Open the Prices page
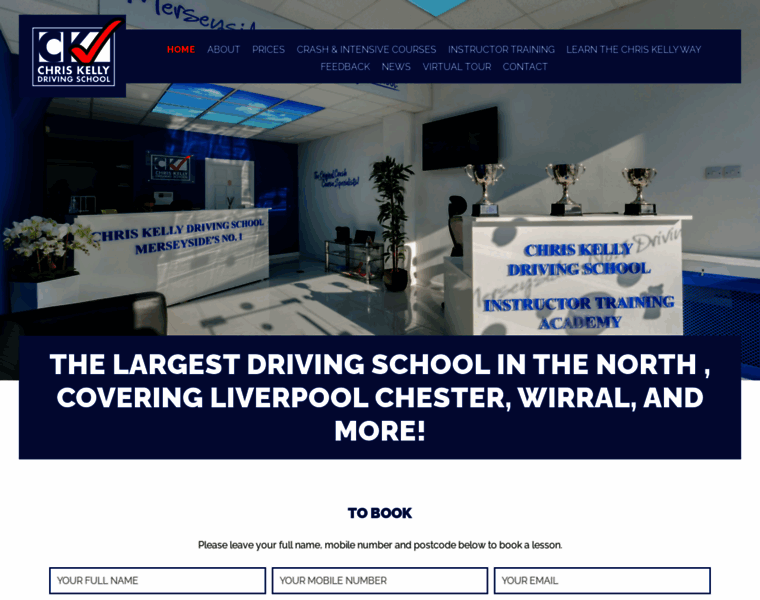 pyautogui.click(x=268, y=49)
